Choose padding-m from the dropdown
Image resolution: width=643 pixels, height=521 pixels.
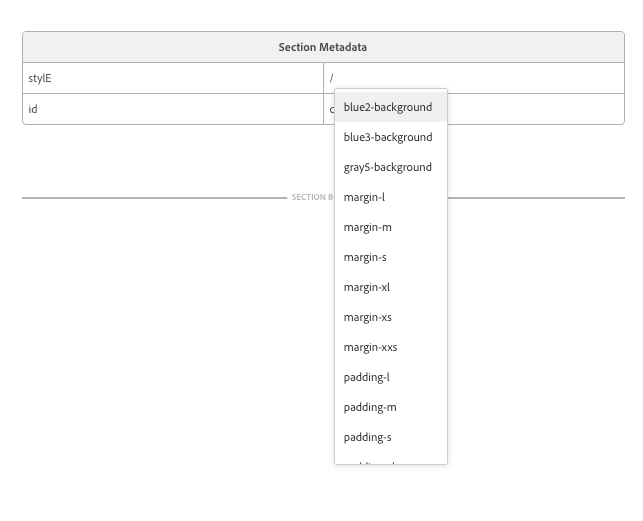(391, 407)
